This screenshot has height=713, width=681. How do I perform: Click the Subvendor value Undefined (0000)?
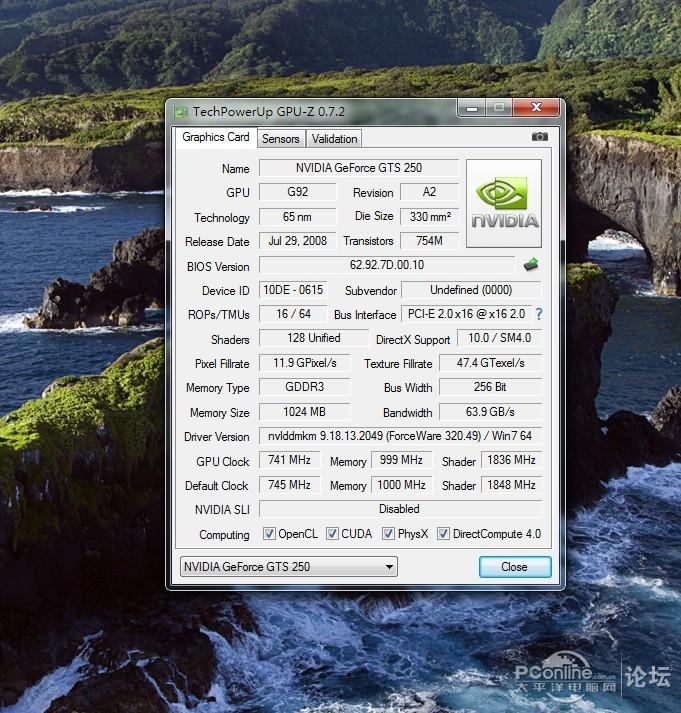[471, 290]
